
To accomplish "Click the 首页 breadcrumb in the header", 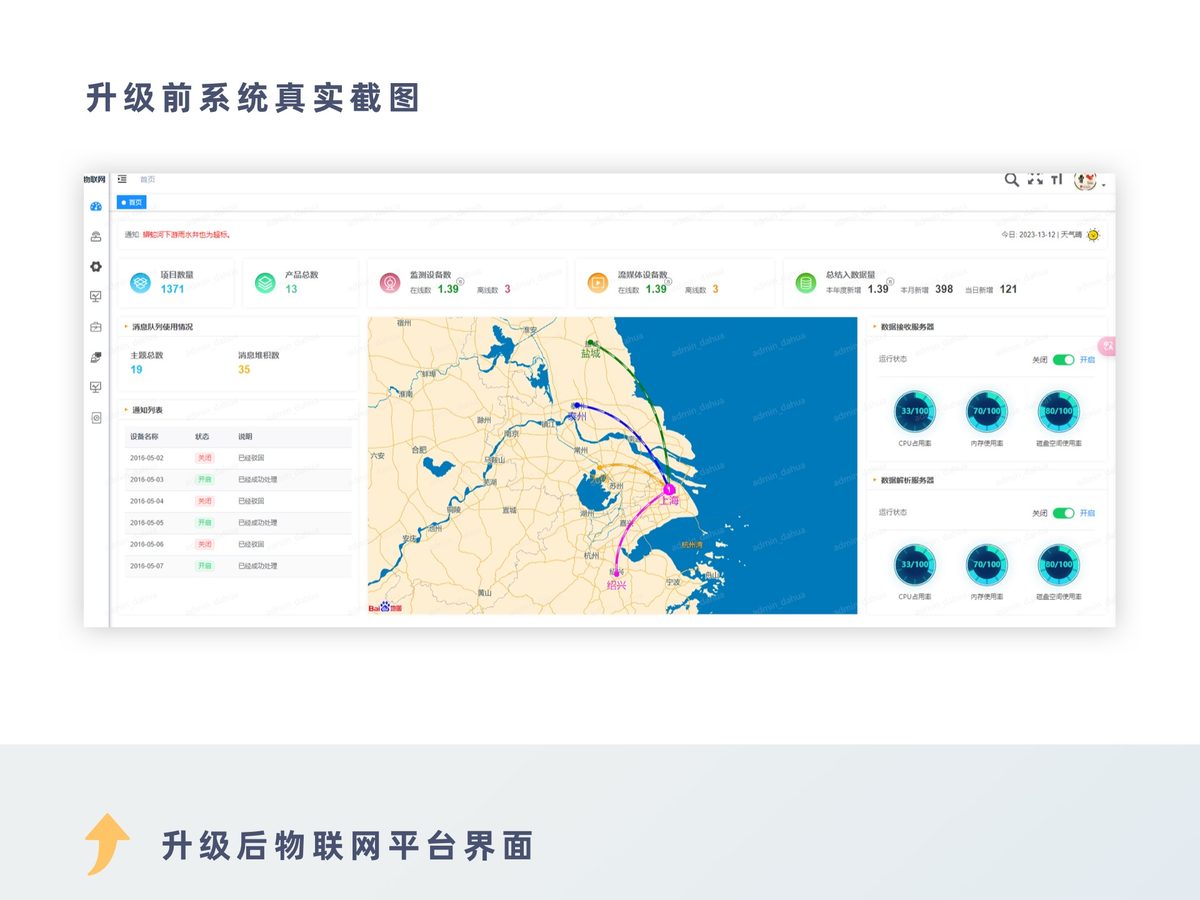I will (x=147, y=179).
